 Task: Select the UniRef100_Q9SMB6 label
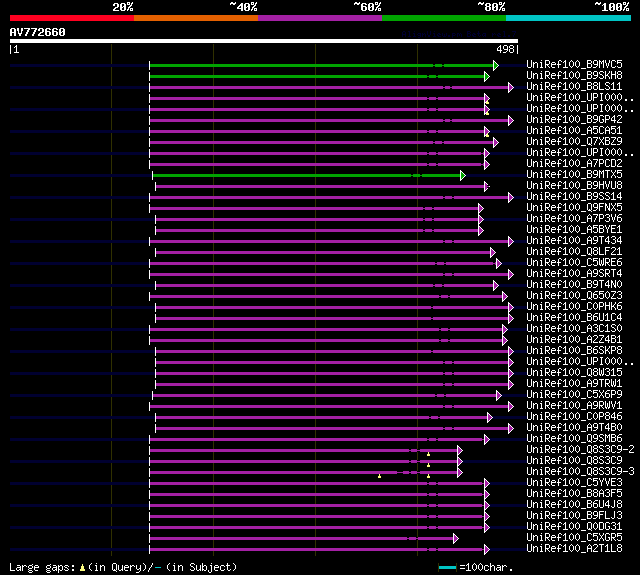pos(574,439)
